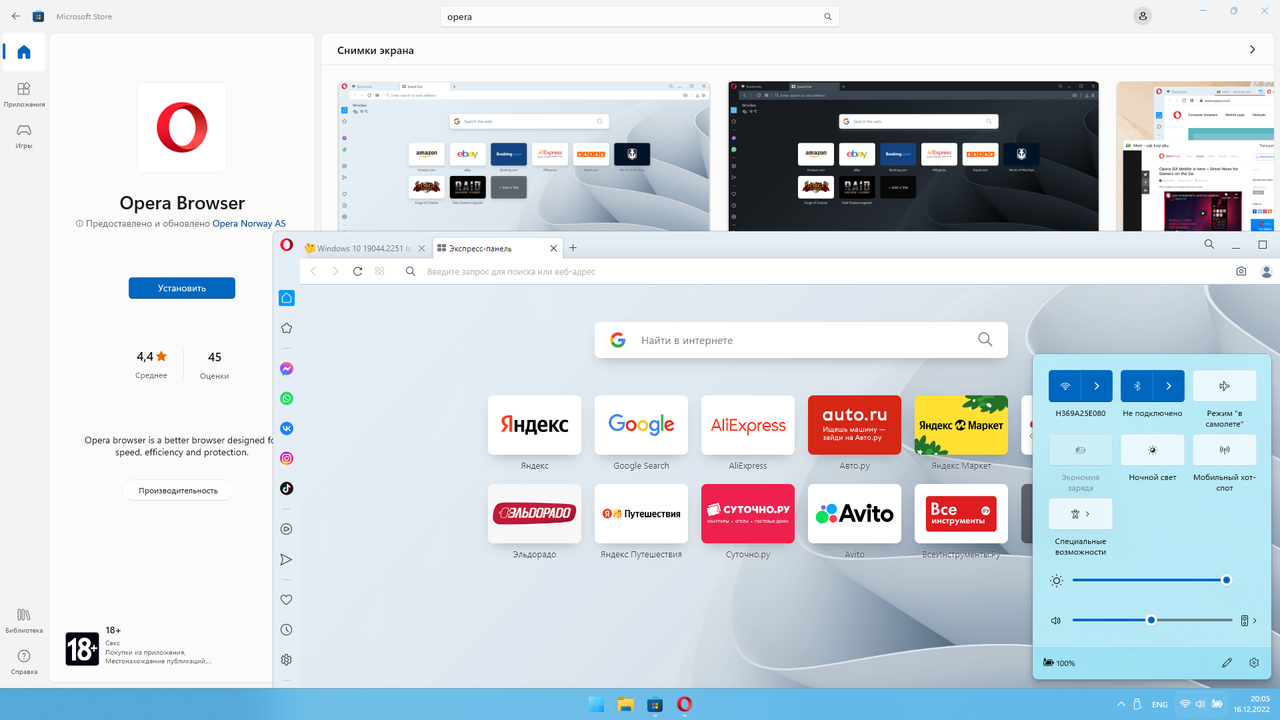This screenshot has width=1280, height=720.
Task: Click the Установить install button
Action: pyautogui.click(x=182, y=288)
